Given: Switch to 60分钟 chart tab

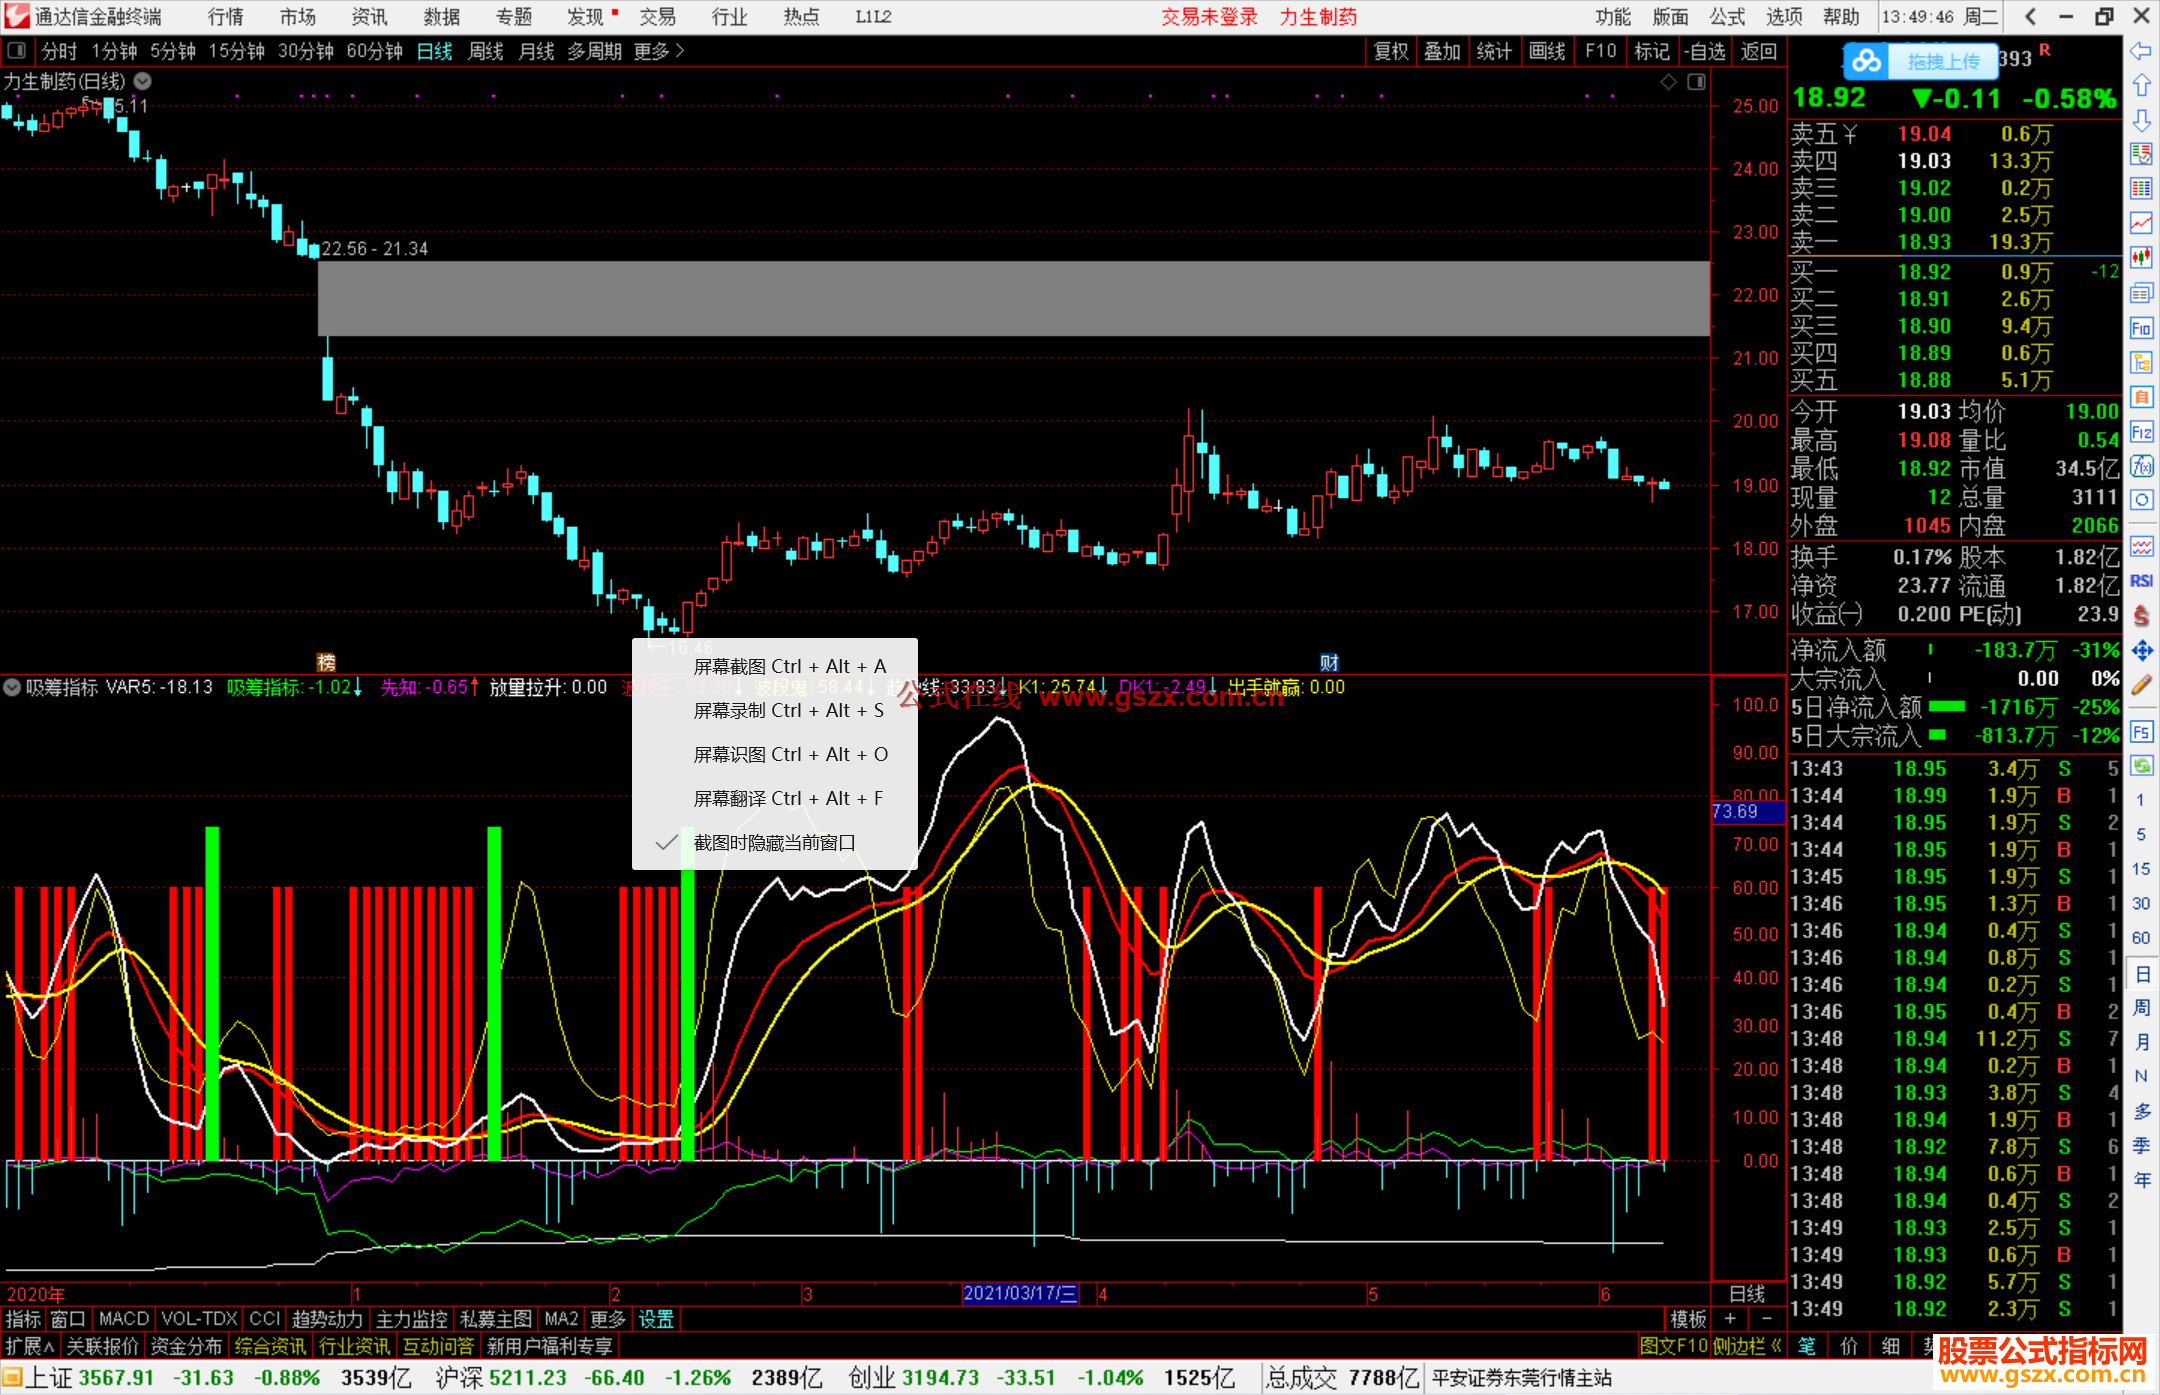Looking at the screenshot, I should tap(374, 51).
